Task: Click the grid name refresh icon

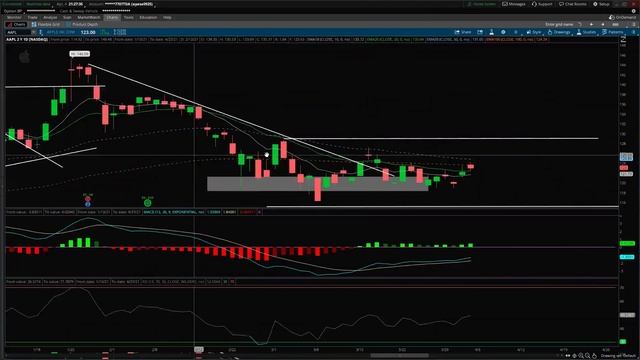Action: 580,24
